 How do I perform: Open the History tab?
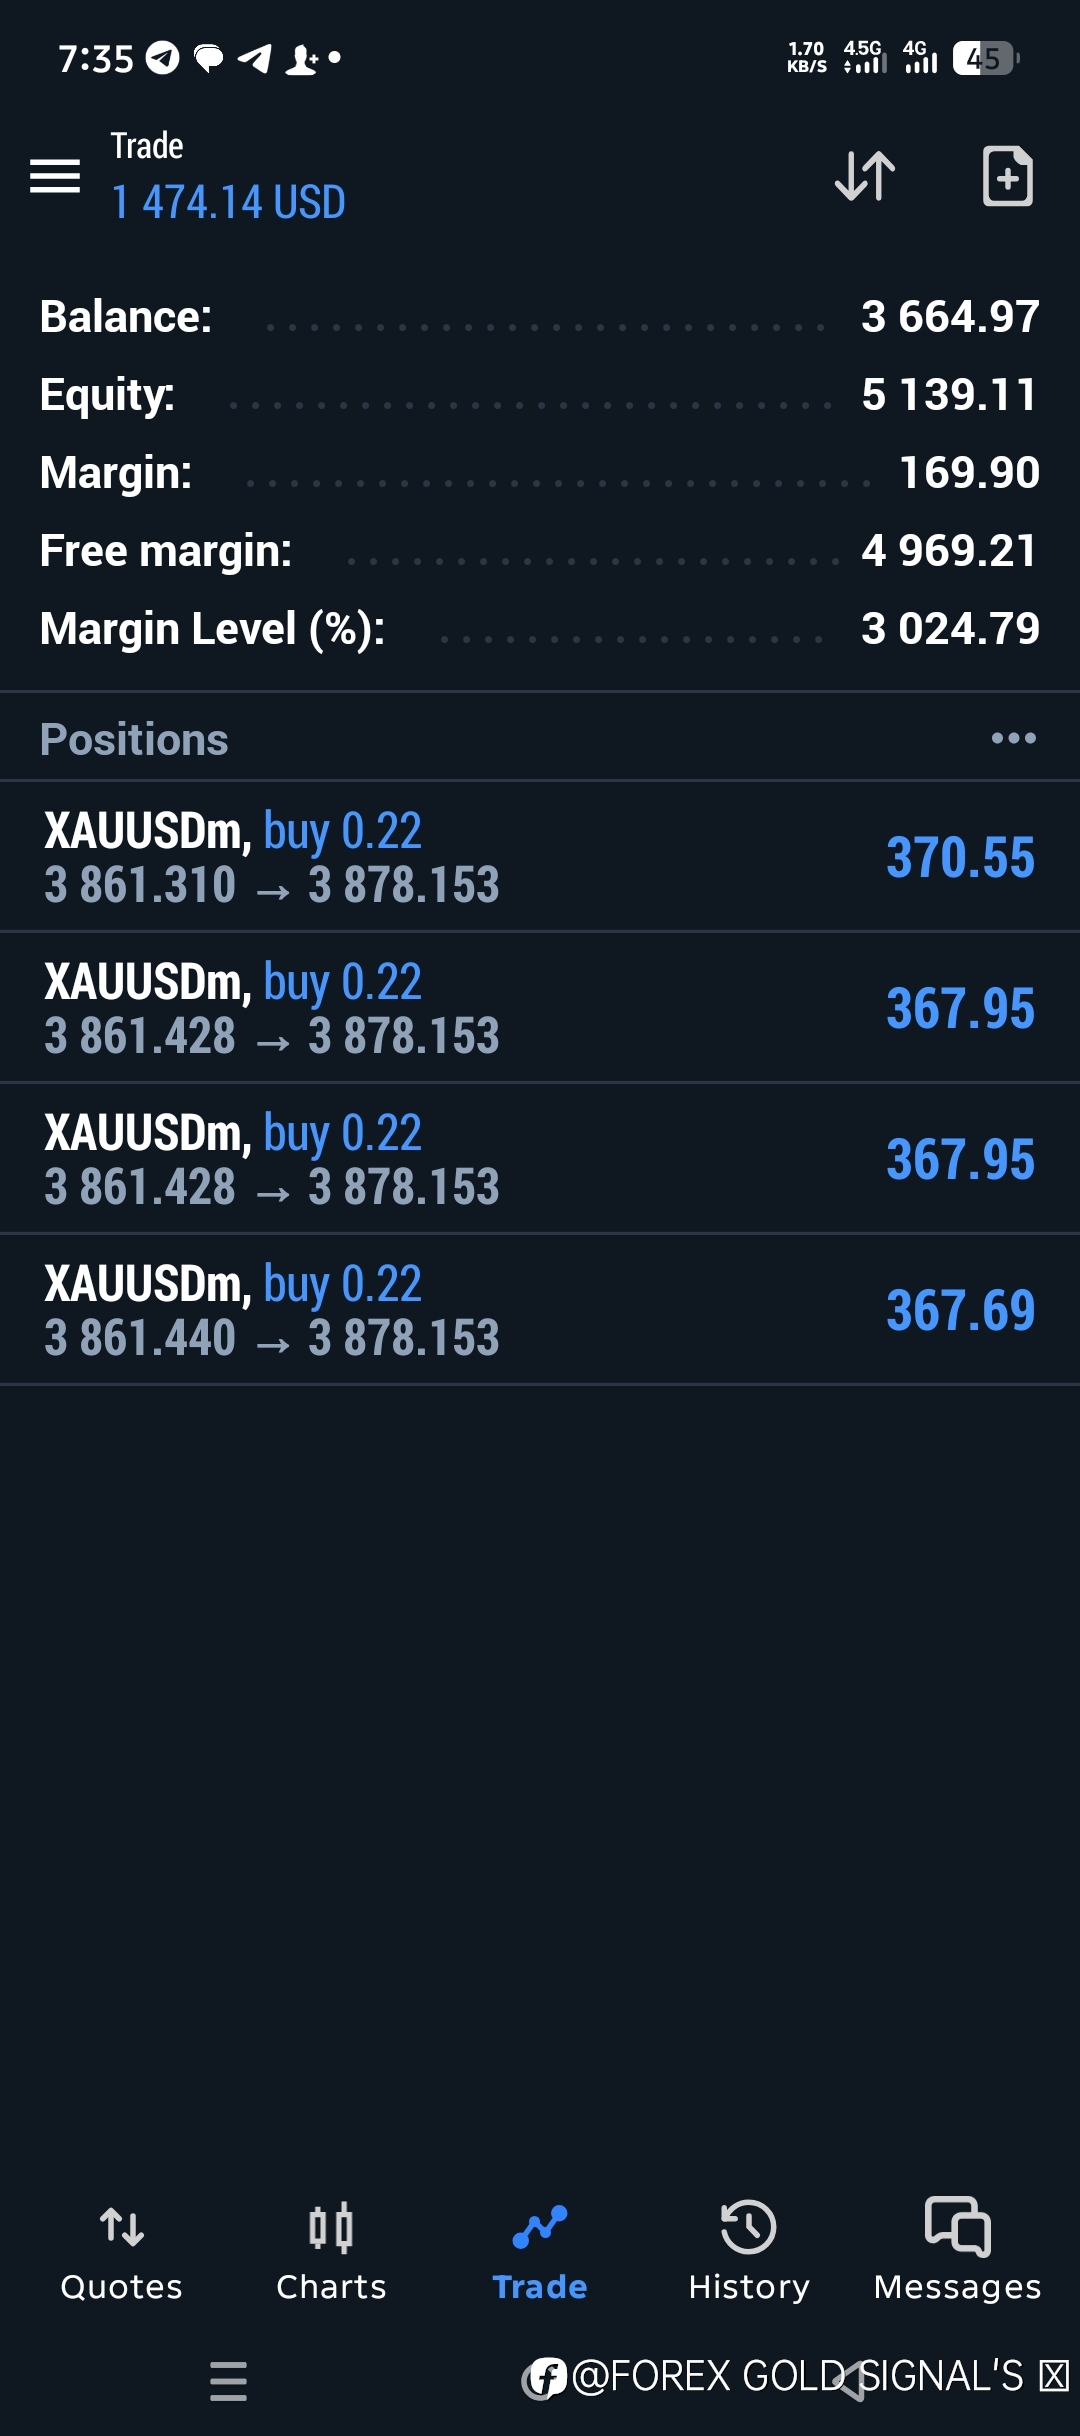[x=749, y=2250]
